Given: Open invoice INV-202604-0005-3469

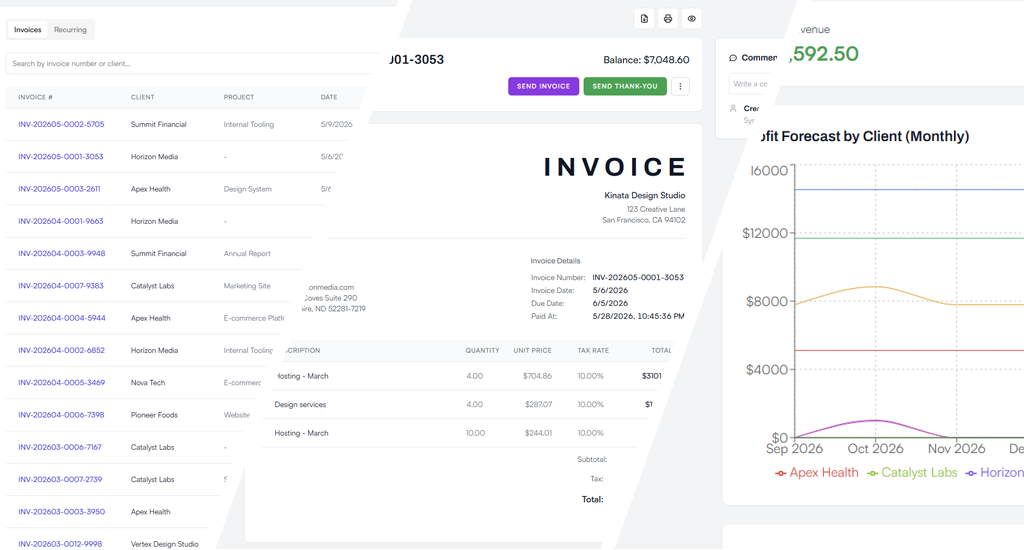Looking at the screenshot, I should pyautogui.click(x=61, y=383).
